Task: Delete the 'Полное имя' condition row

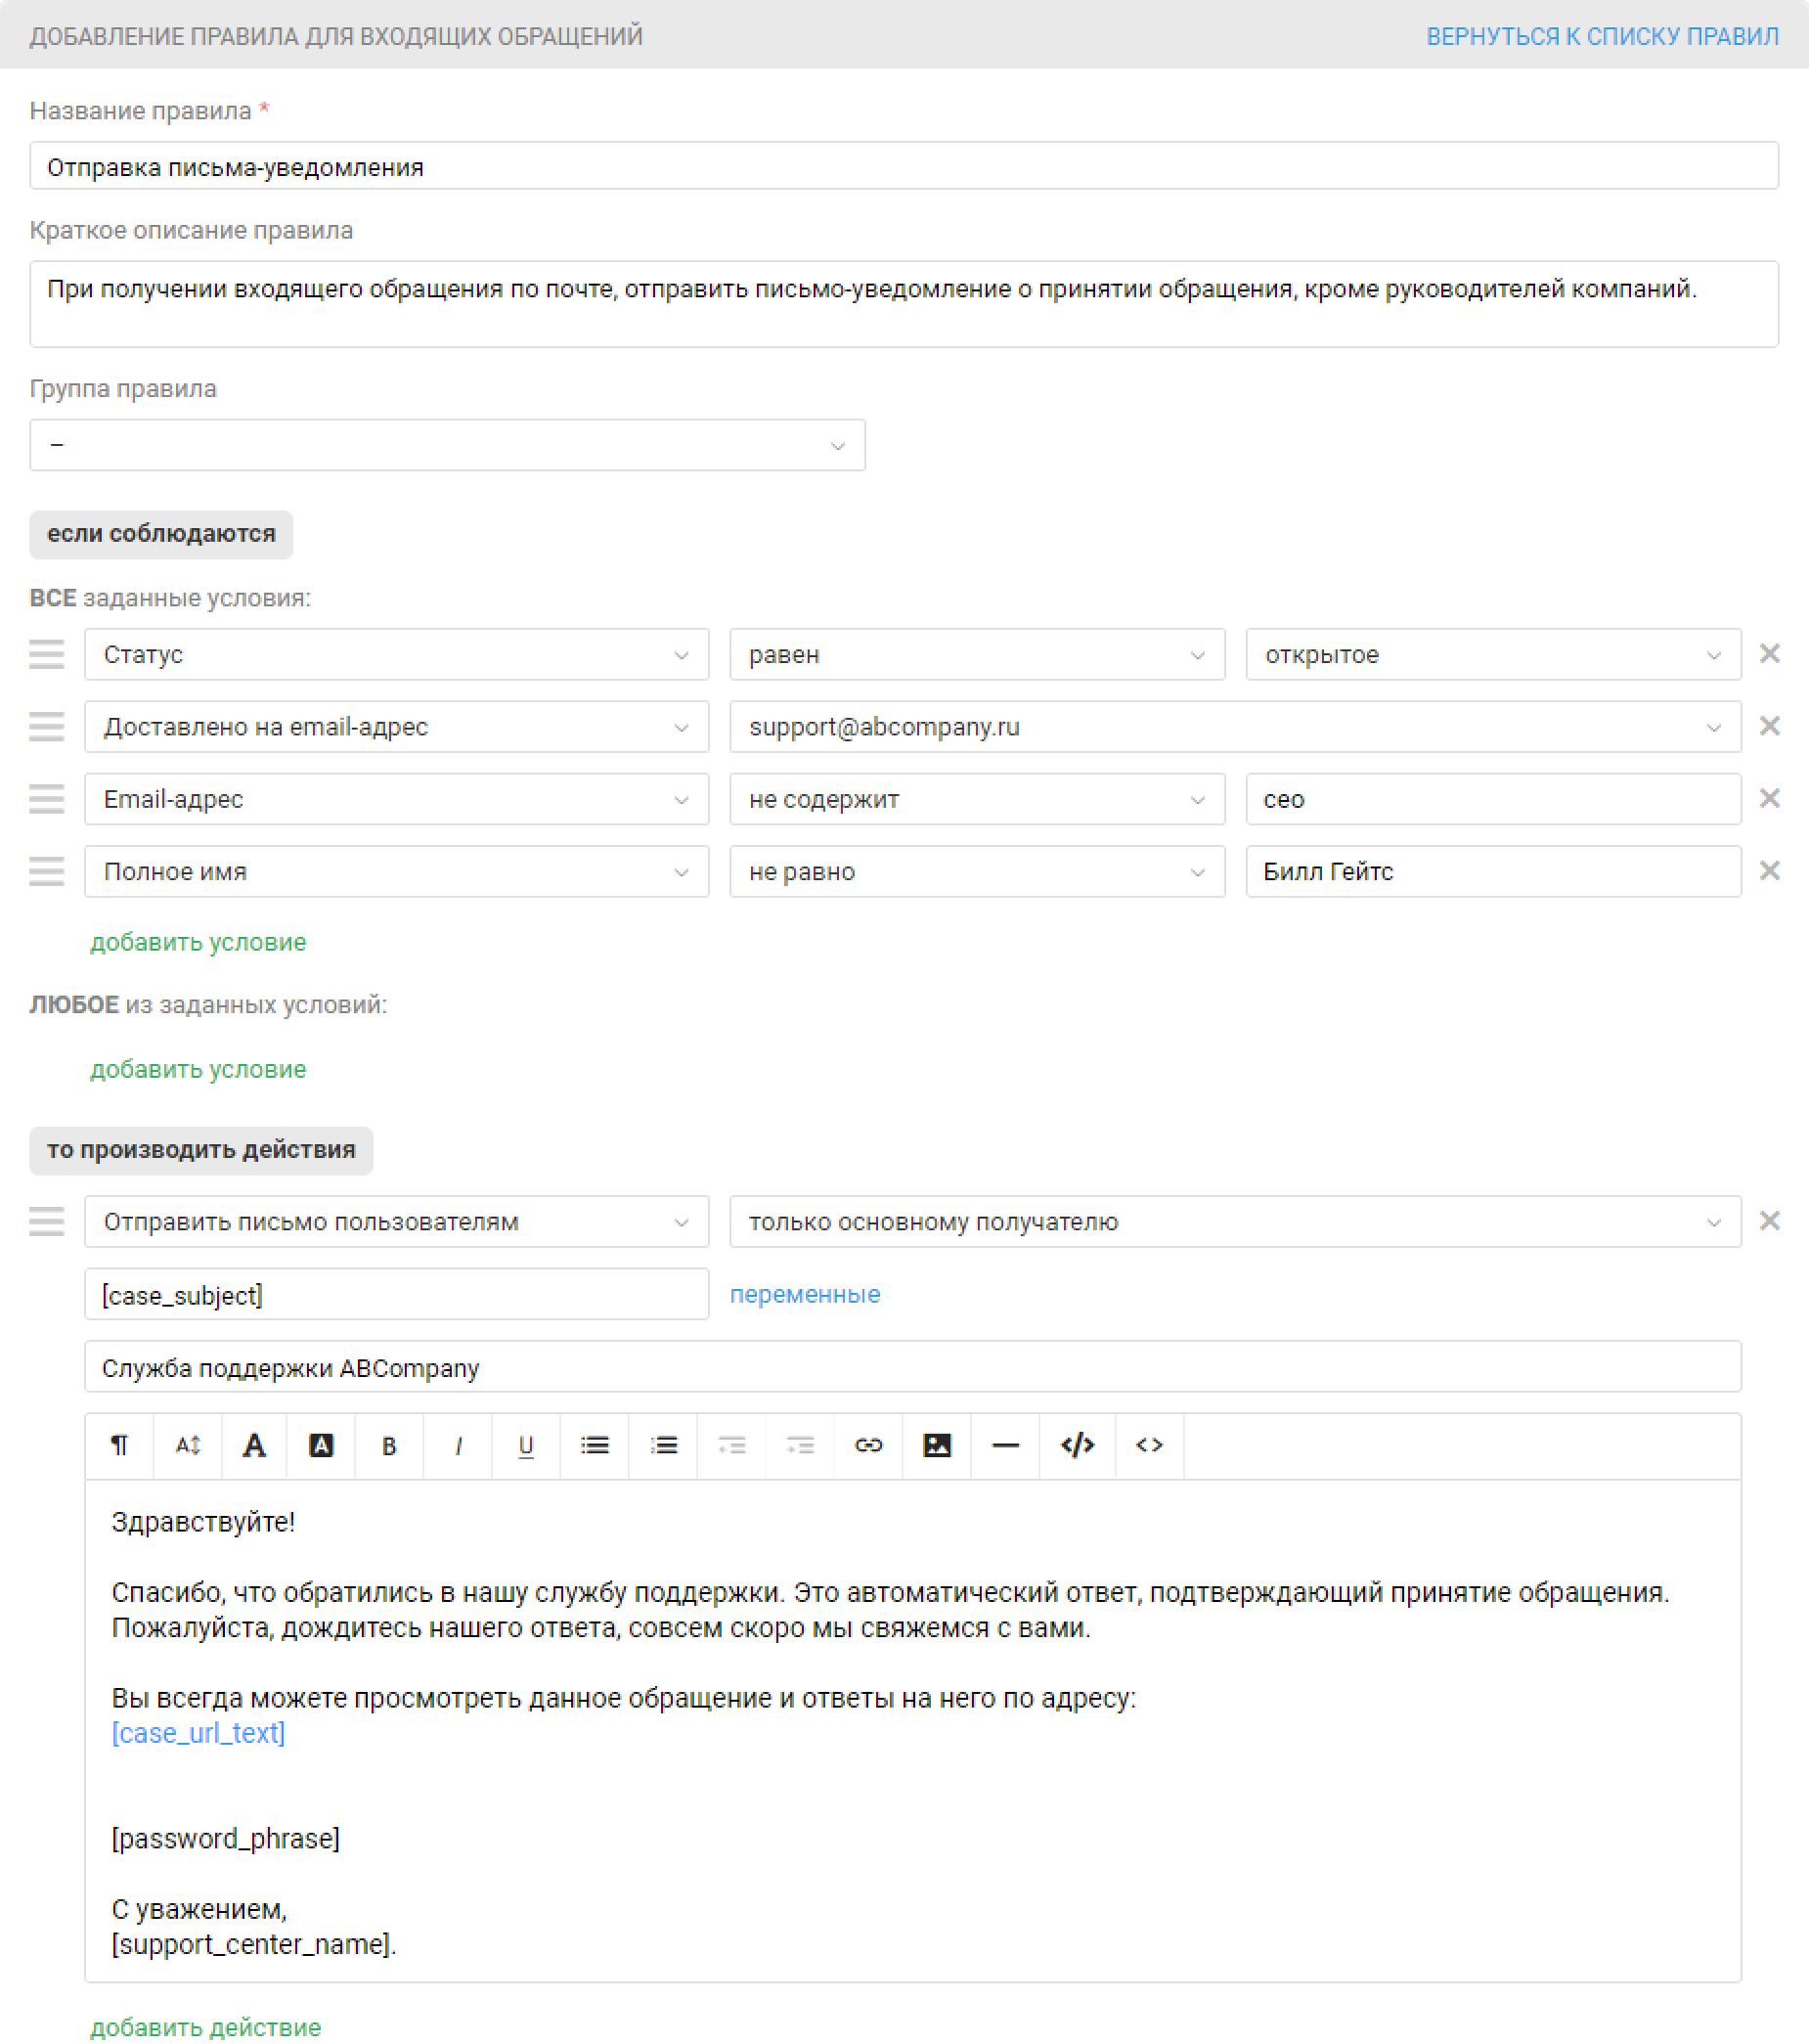Action: 1769,871
